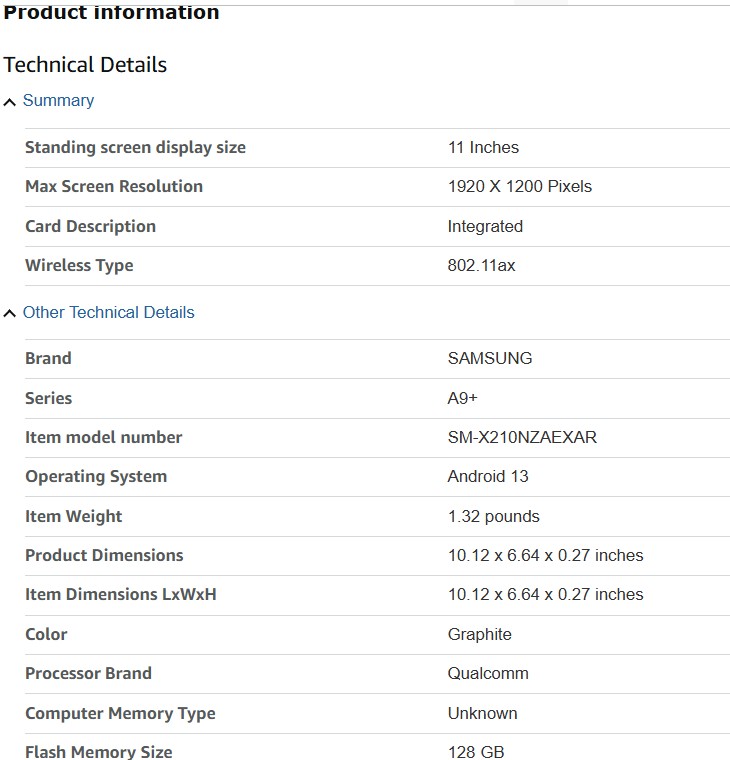Click the Android 13 operating system value
Viewport: 730px width, 760px height.
pyautogui.click(x=489, y=477)
